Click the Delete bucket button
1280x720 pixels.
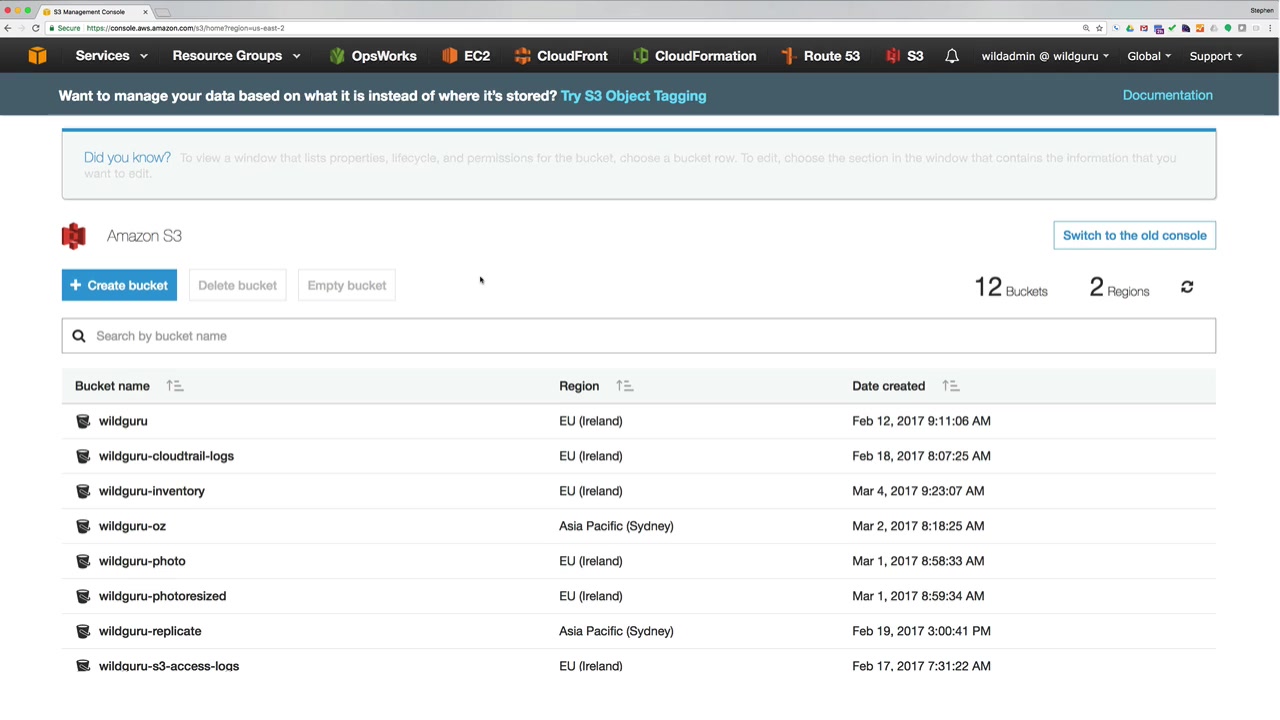pos(237,285)
